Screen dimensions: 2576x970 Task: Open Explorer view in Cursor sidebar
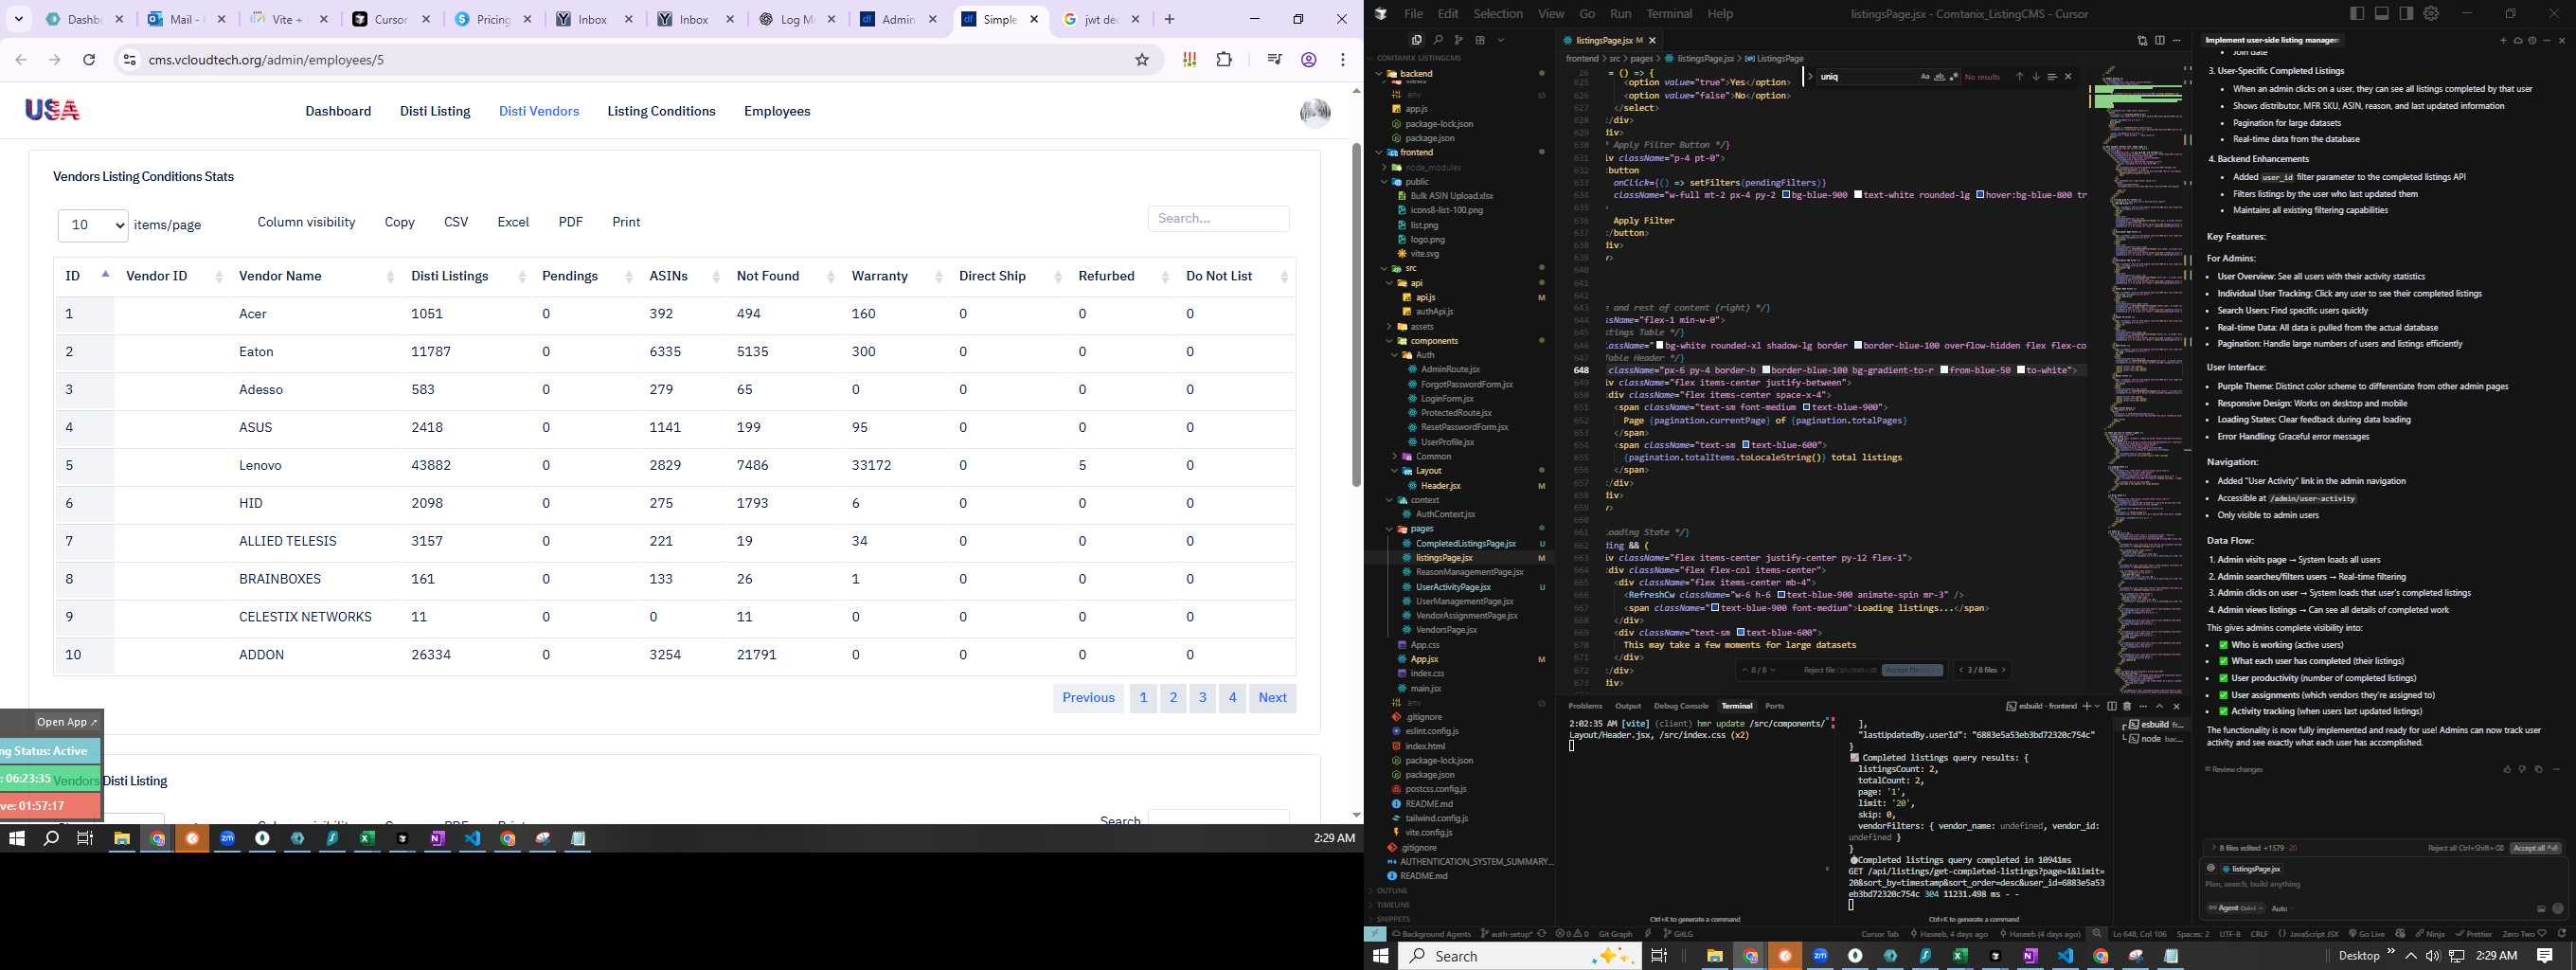pos(1417,40)
